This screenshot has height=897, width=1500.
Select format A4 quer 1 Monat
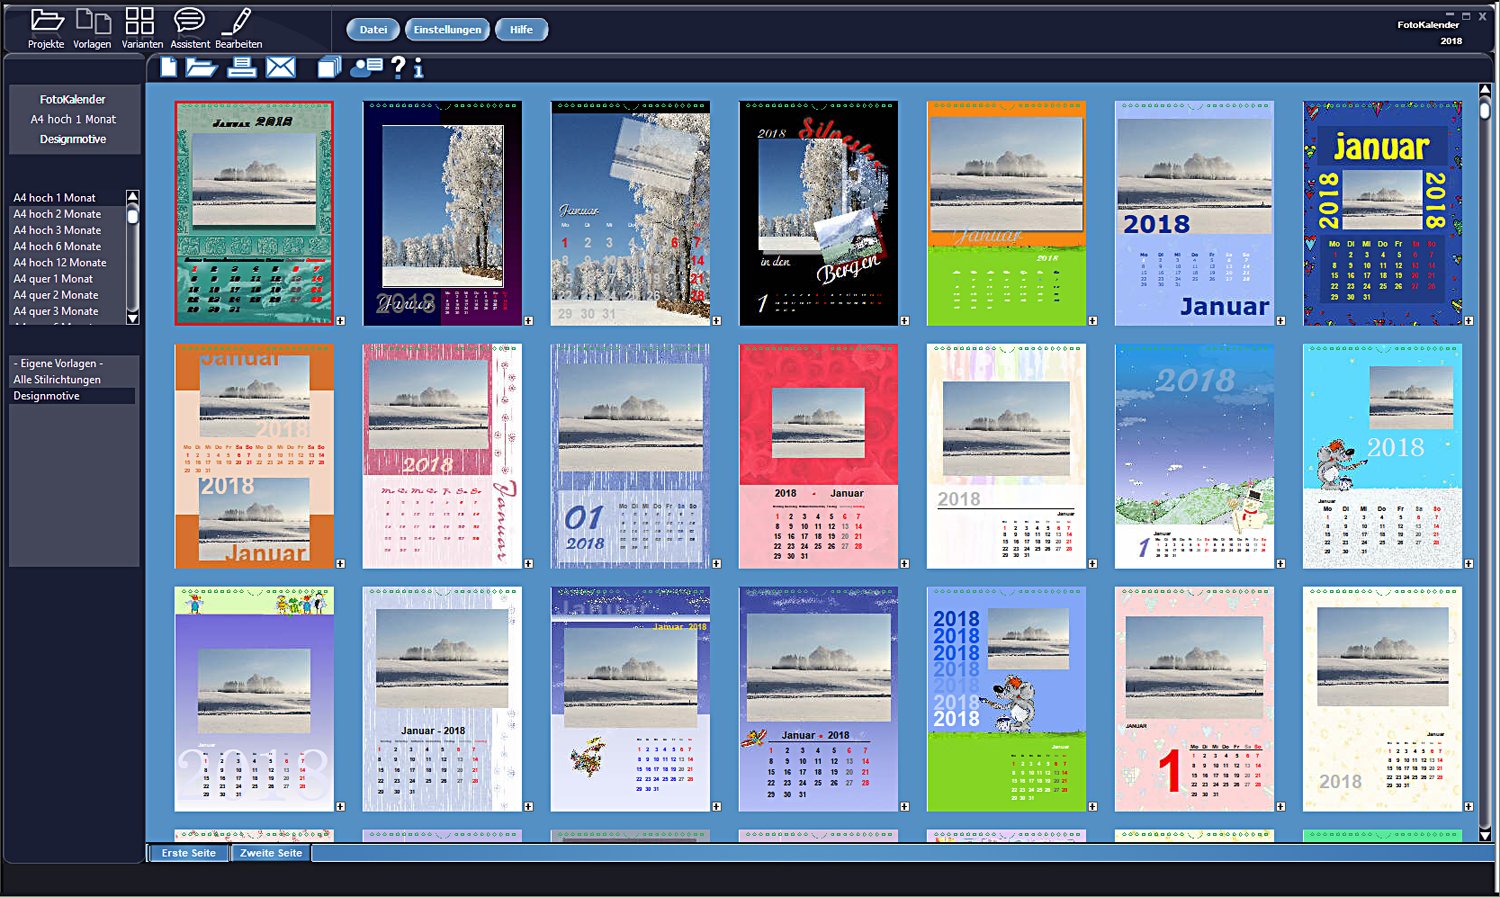pyautogui.click(x=67, y=279)
